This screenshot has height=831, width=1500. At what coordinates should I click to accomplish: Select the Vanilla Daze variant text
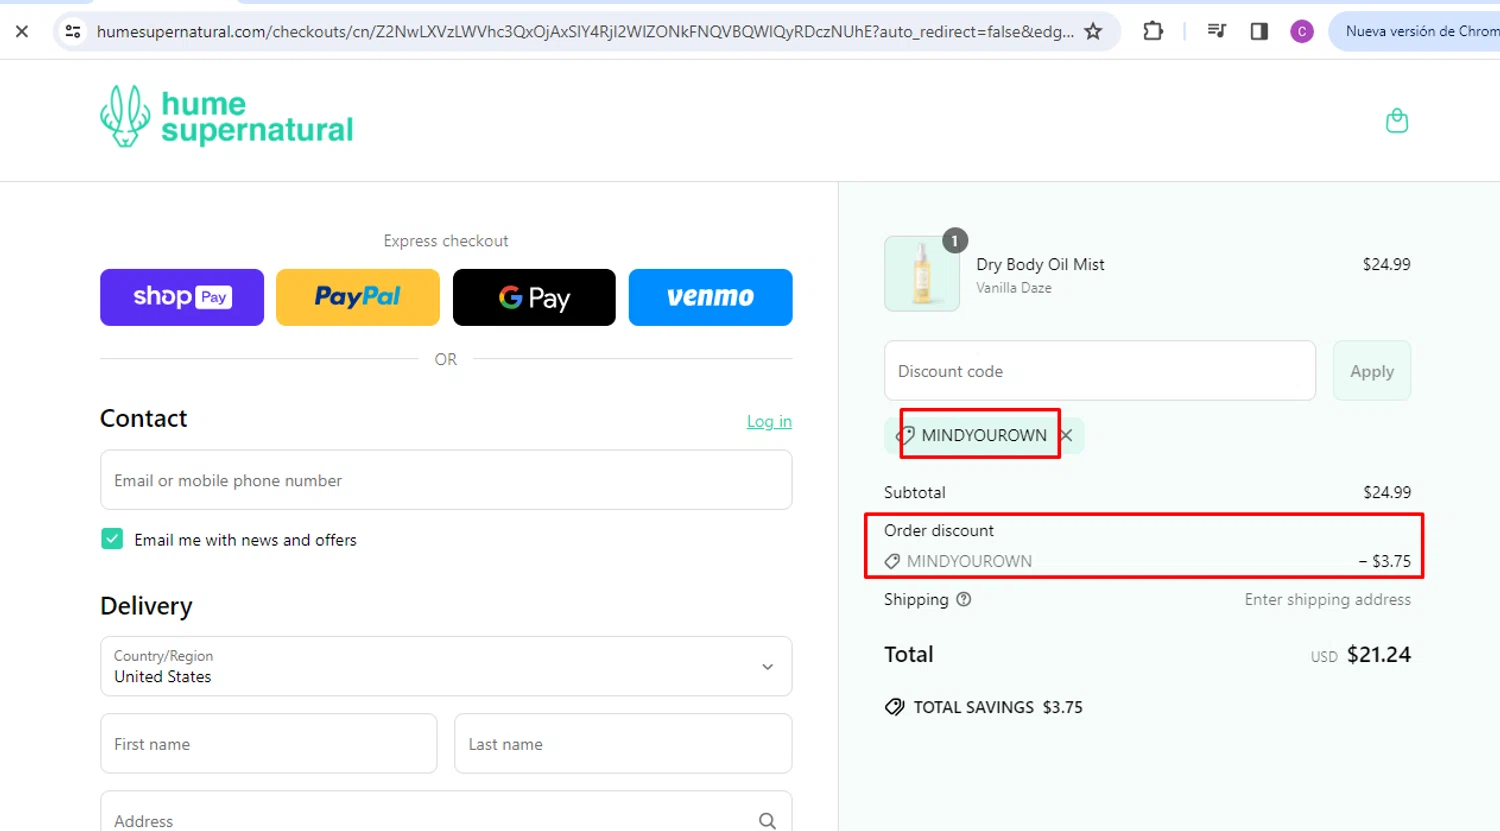1014,288
